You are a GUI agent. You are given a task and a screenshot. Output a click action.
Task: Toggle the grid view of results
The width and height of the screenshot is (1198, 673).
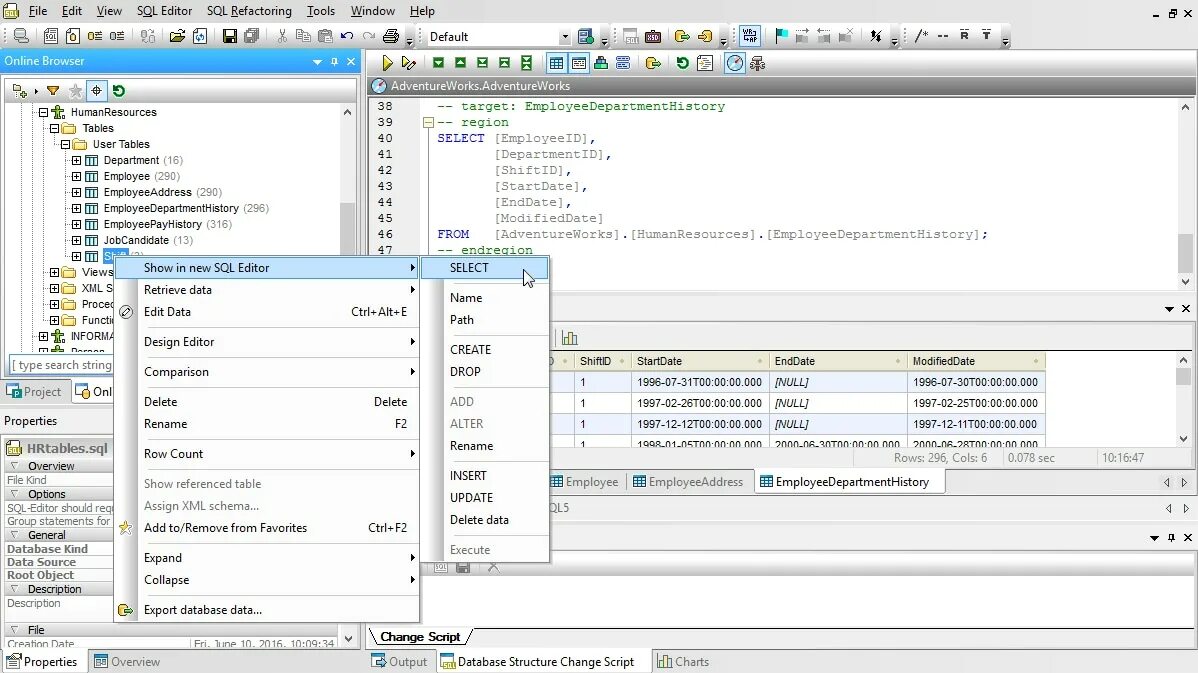pos(556,62)
